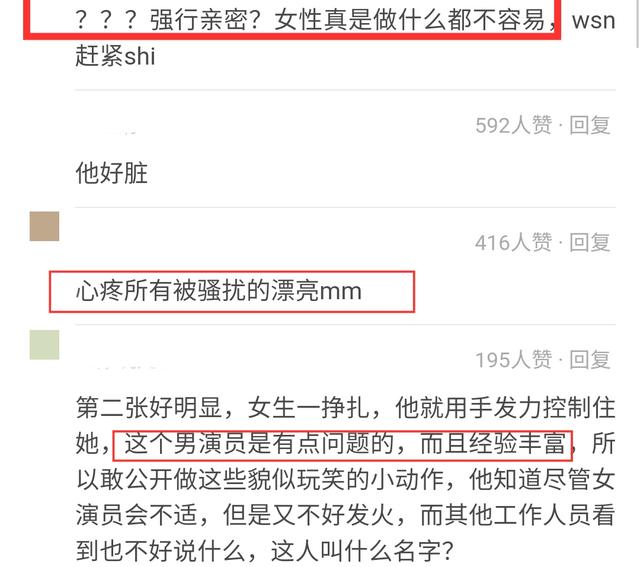This screenshot has width=640, height=567.
Task: Select the comment text 他好脏
Action: (111, 173)
